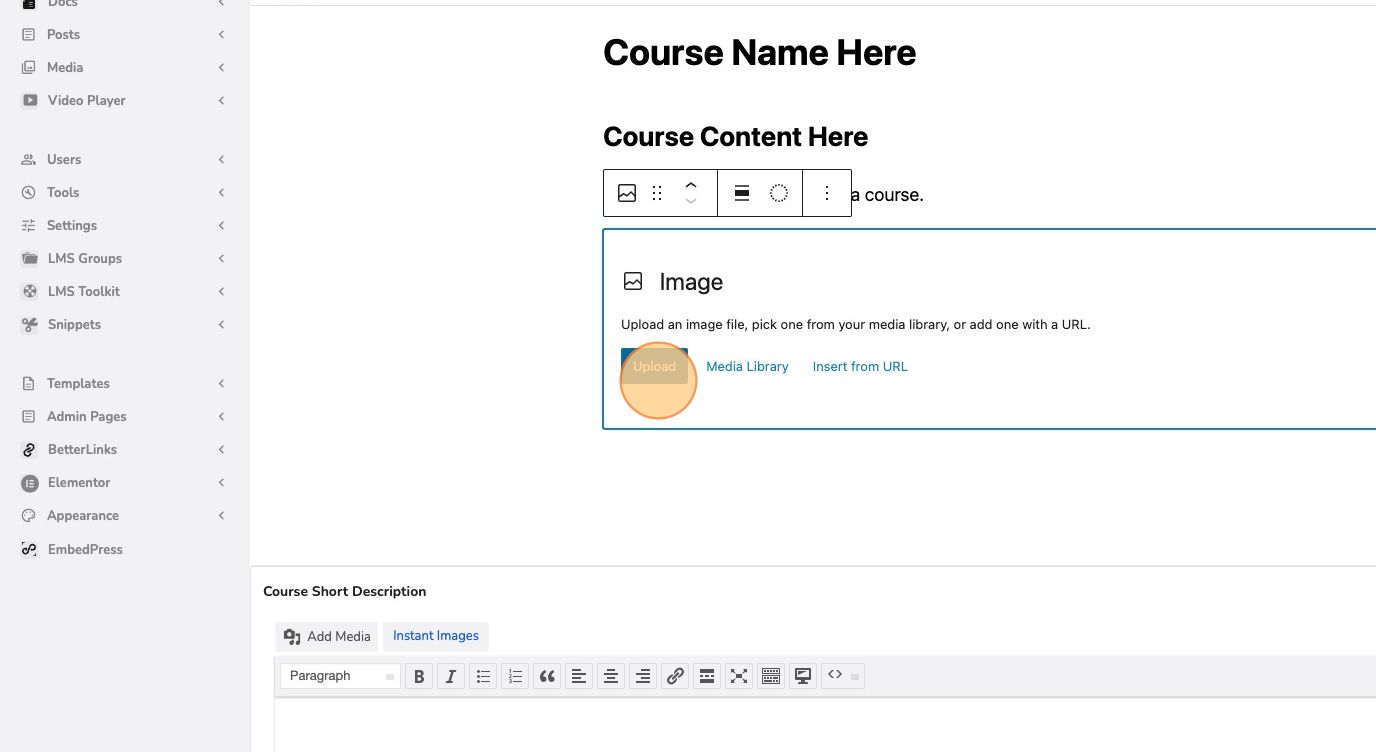The width and height of the screenshot is (1376, 752).
Task: Insert a numbered list
Action: coord(515,677)
